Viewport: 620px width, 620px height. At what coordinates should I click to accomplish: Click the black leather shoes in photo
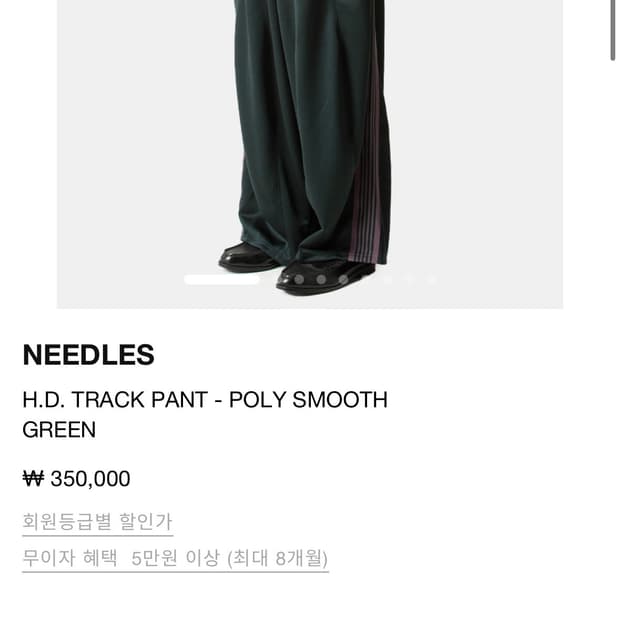pyautogui.click(x=297, y=269)
